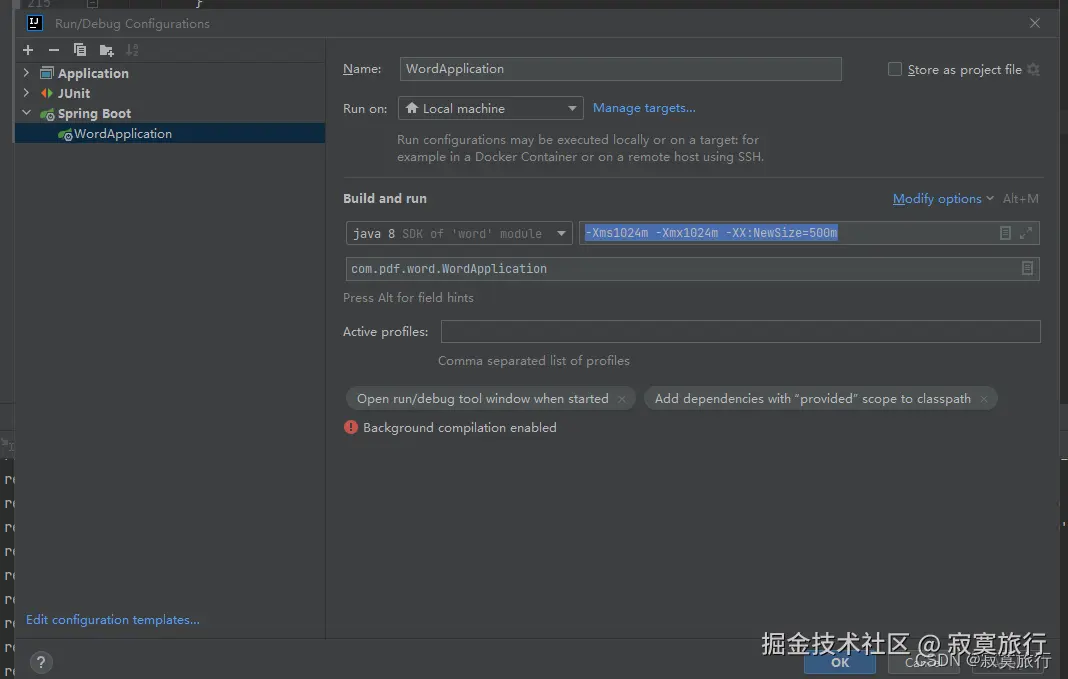Viewport: 1068px width, 679px height.
Task: Expand the VM options field
Action: point(1026,233)
